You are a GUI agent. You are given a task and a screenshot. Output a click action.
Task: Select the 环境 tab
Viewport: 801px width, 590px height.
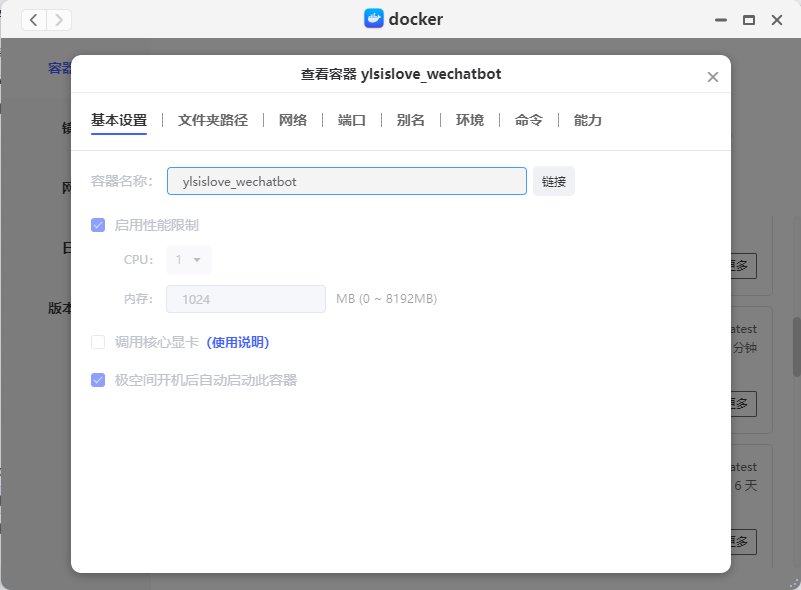coord(470,120)
